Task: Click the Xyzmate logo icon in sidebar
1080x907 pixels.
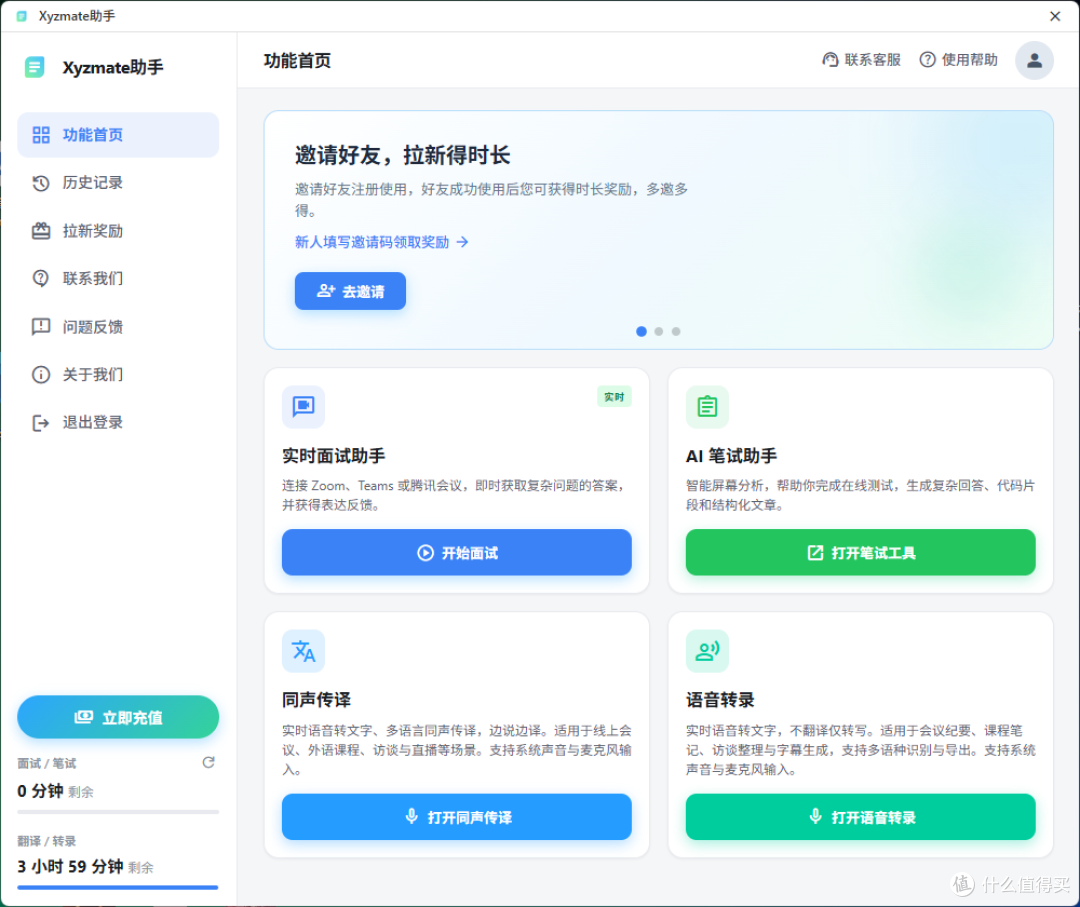Action: point(34,67)
